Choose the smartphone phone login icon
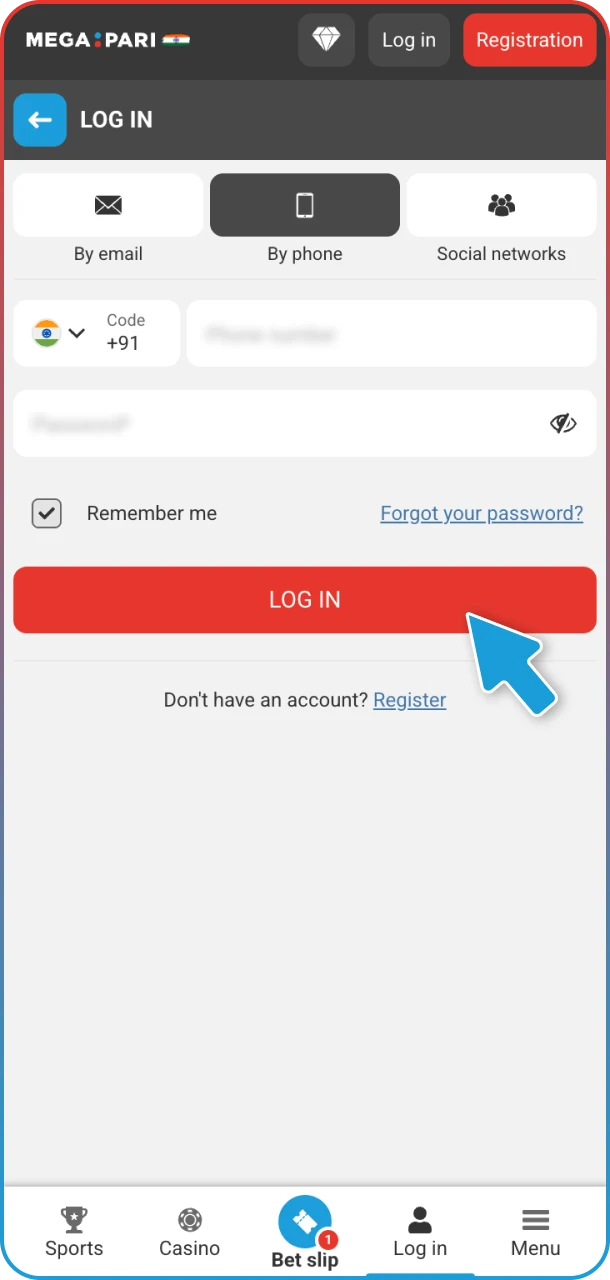The image size is (610, 1280). [305, 205]
